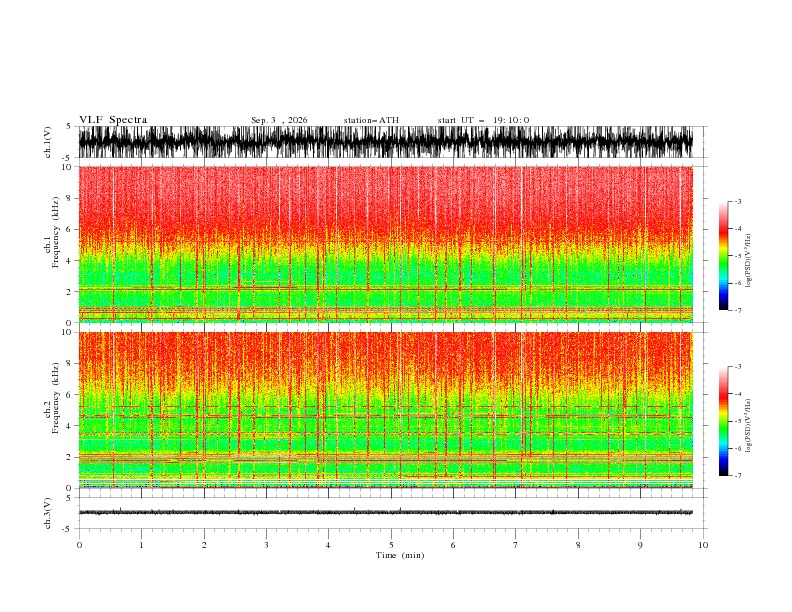The width and height of the screenshot is (792, 612).
Task: Click the 10 minute tick on time axis
Action: [x=703, y=545]
